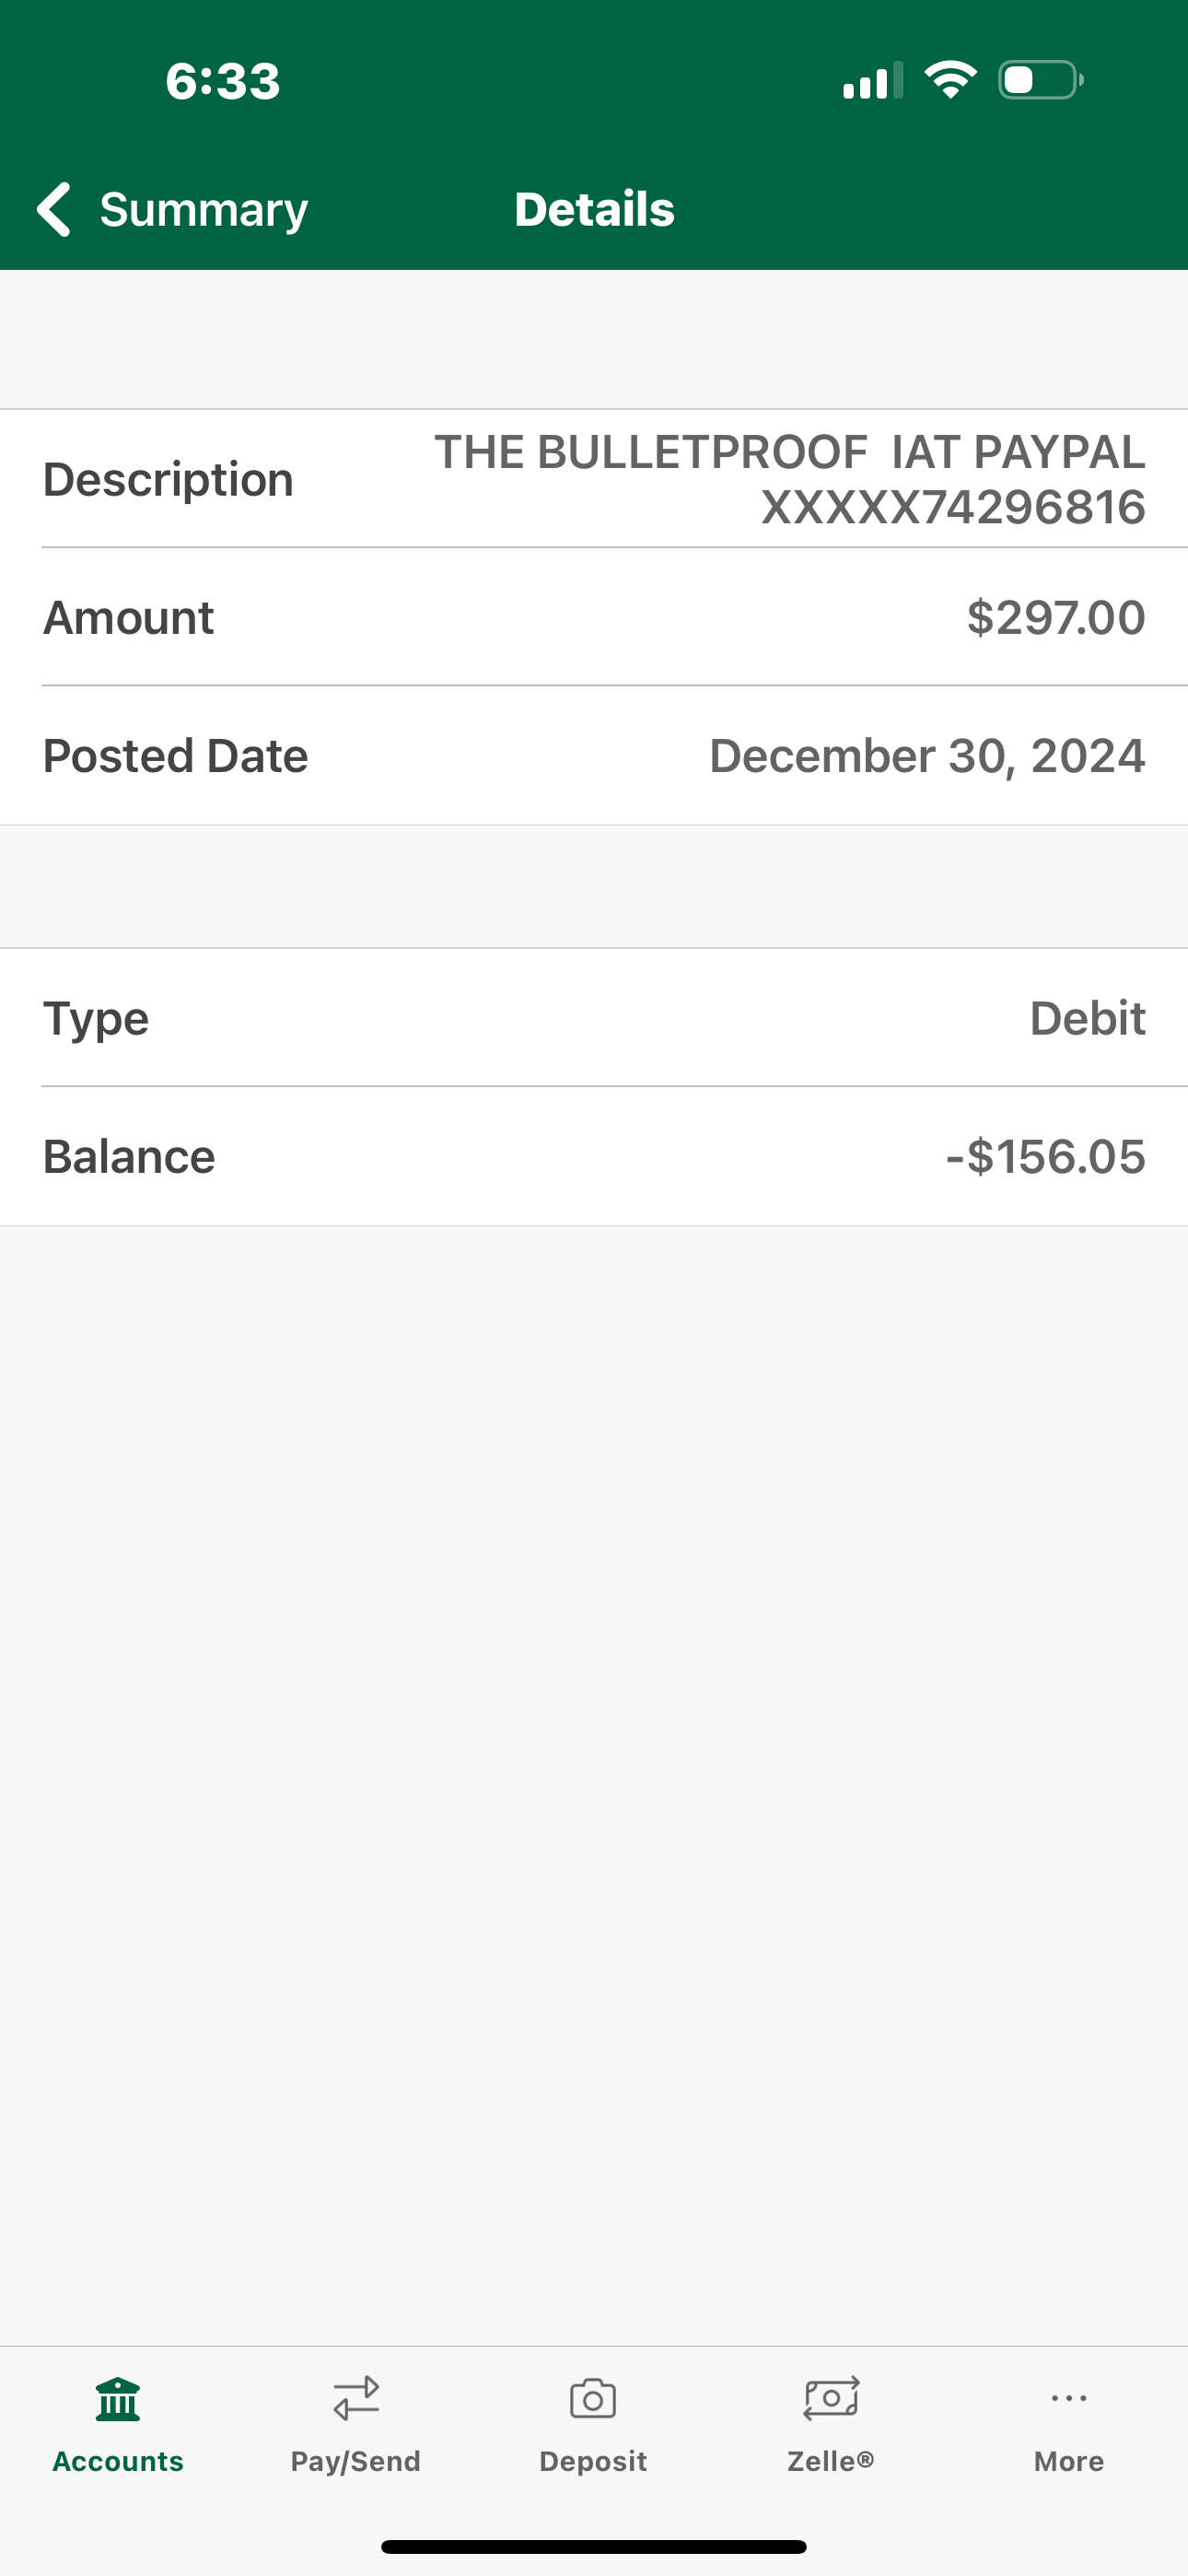The height and width of the screenshot is (2576, 1188).
Task: Tap the Wi-Fi status icon
Action: pyautogui.click(x=950, y=80)
